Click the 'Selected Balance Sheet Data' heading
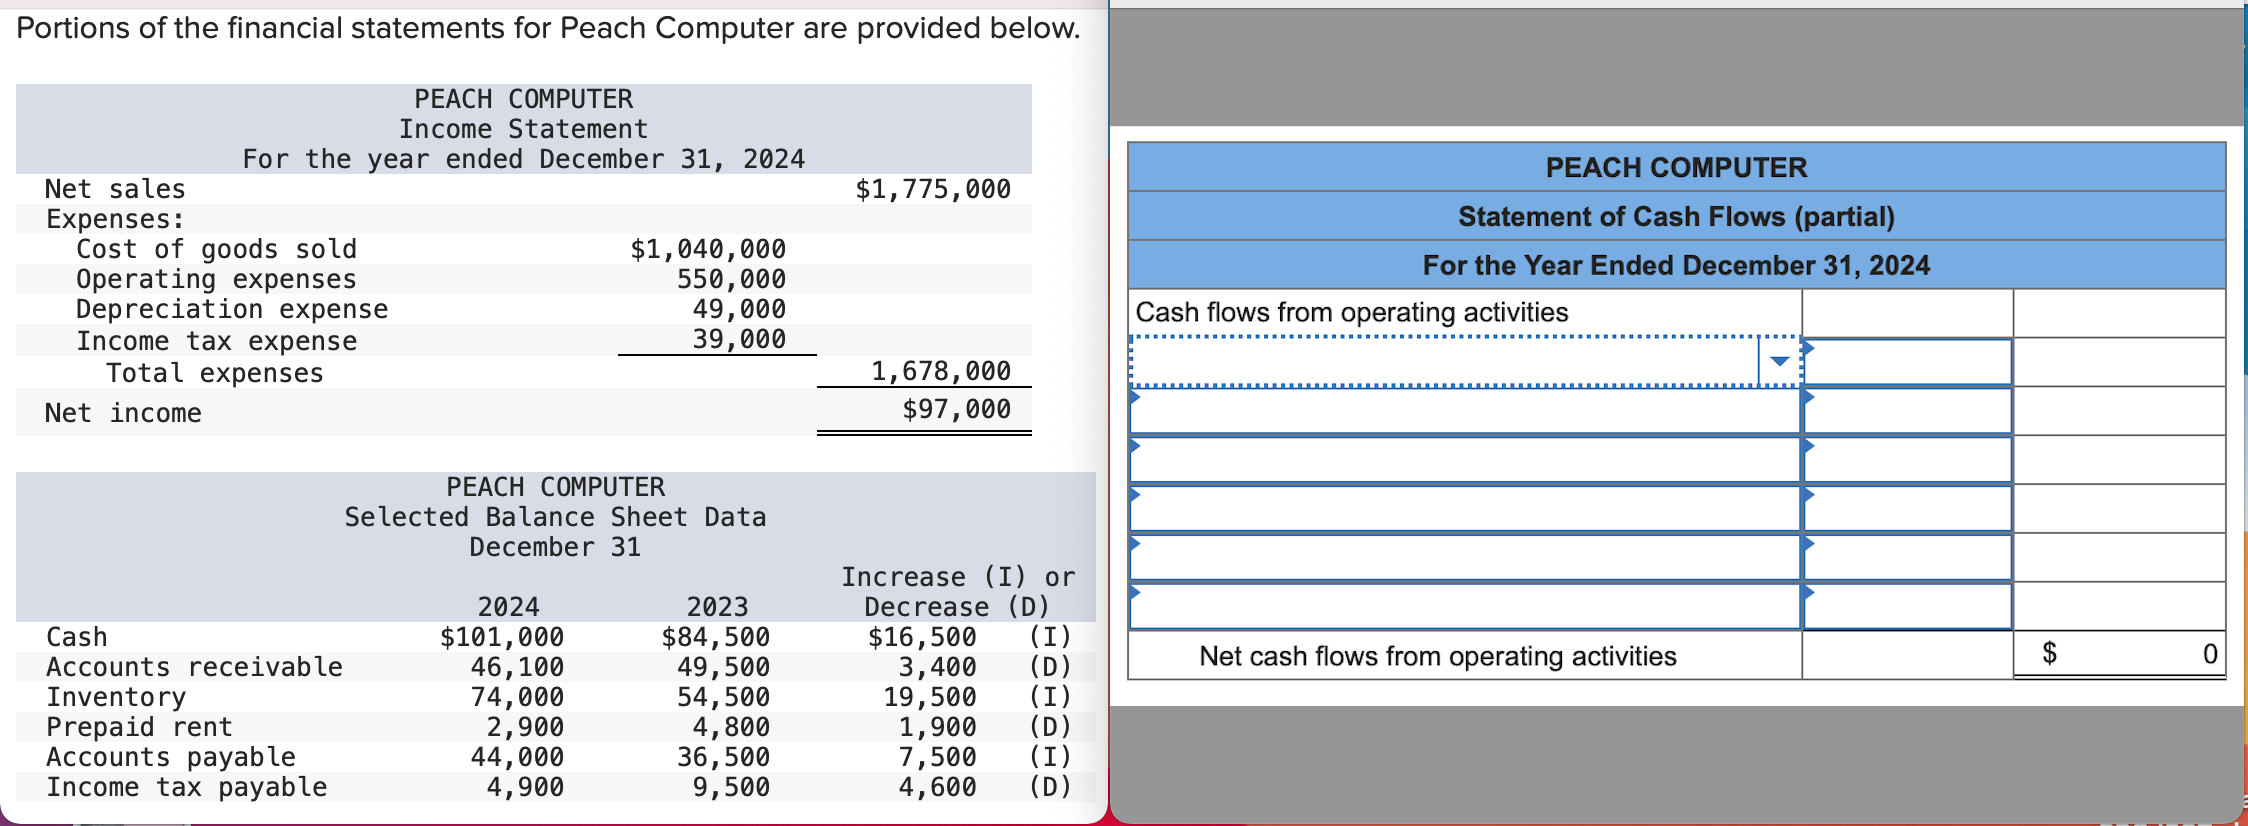 pos(555,517)
